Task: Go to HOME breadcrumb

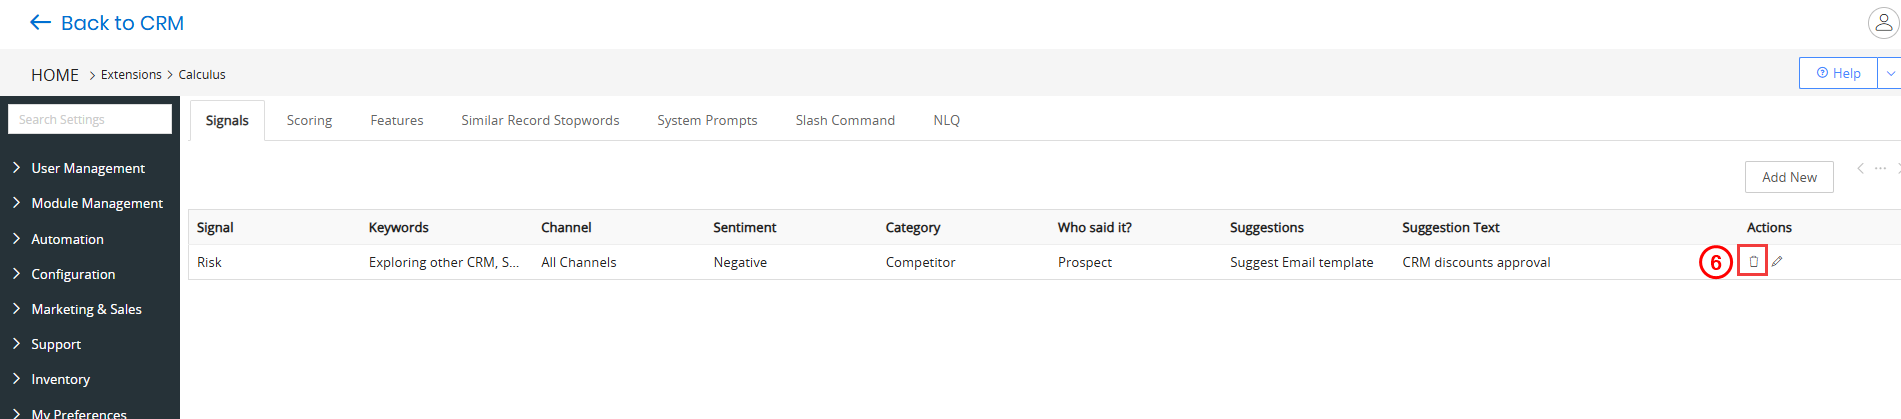Action: [55, 75]
